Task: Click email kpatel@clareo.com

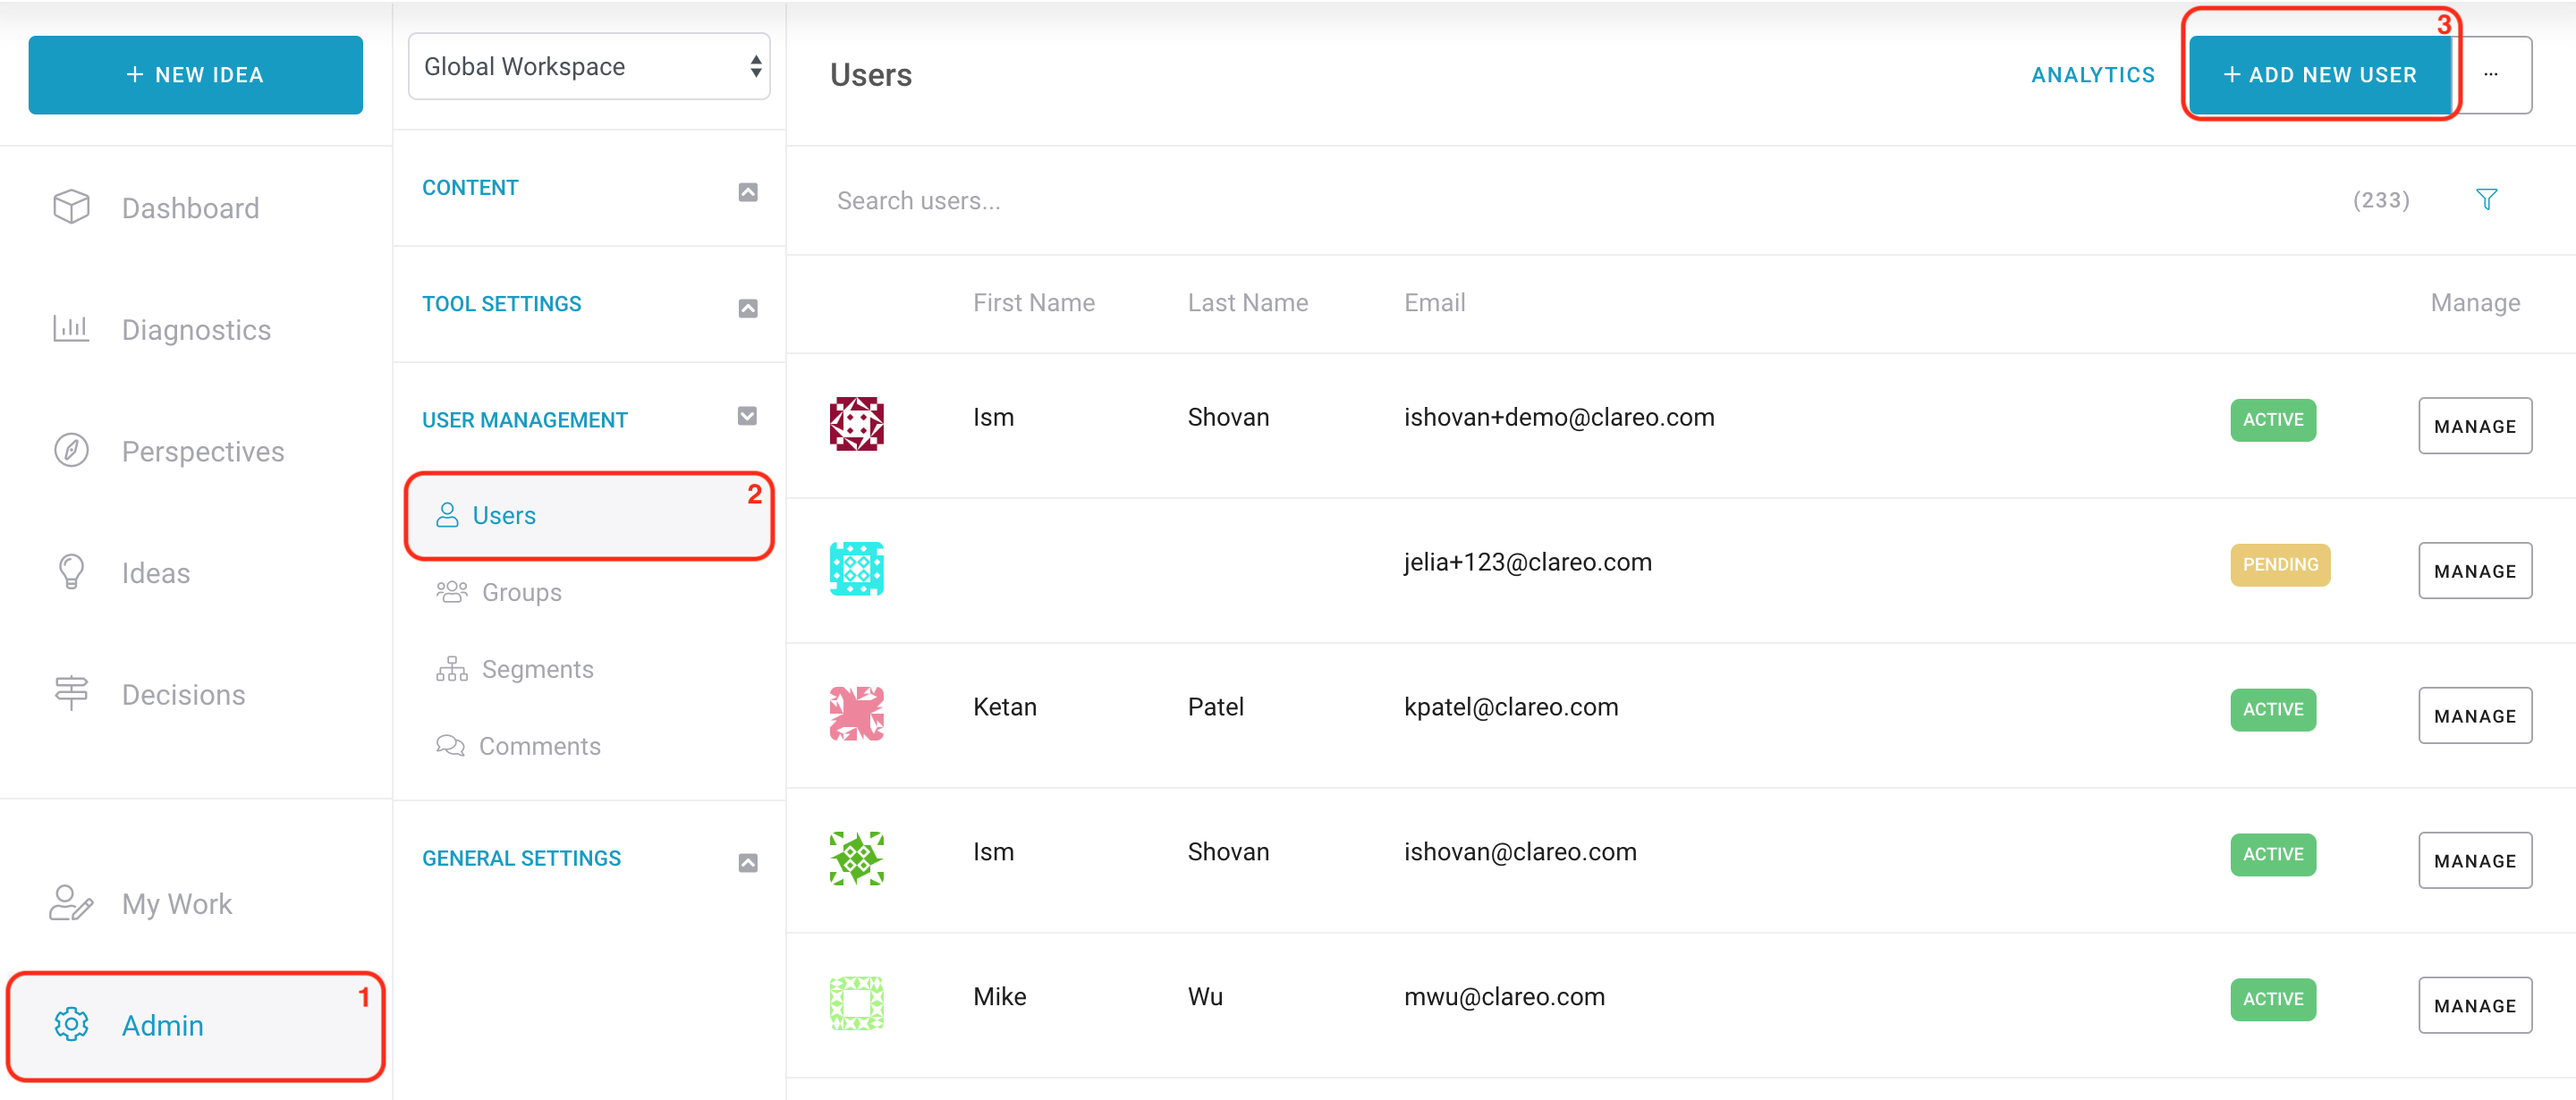Action: 1511,707
